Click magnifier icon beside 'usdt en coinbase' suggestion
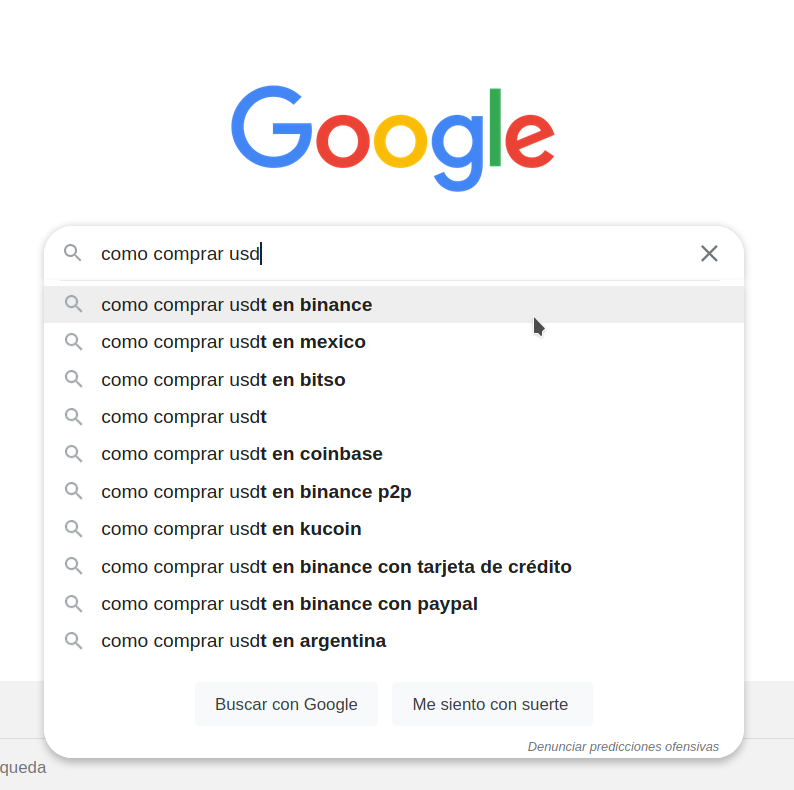 click(73, 453)
